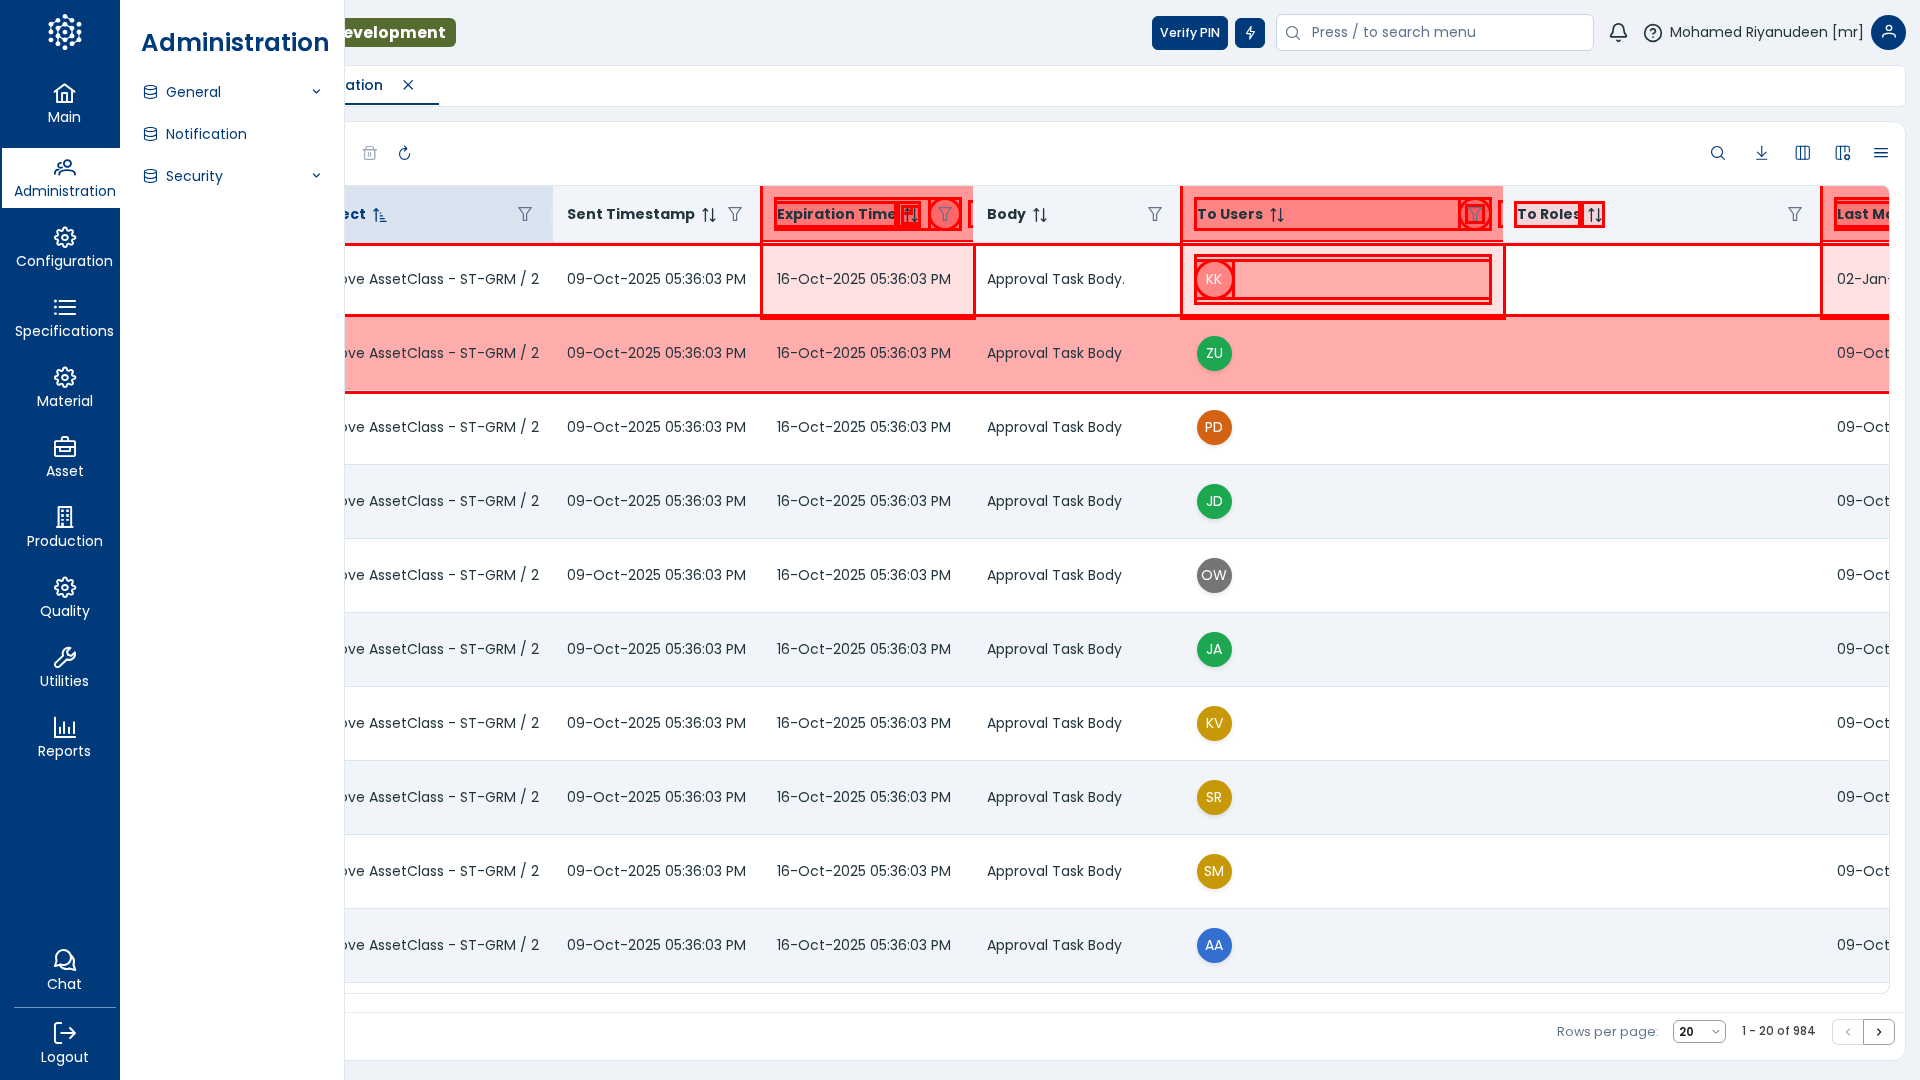Toggle sort on Body column
This screenshot has width=1920, height=1080.
[1040, 215]
